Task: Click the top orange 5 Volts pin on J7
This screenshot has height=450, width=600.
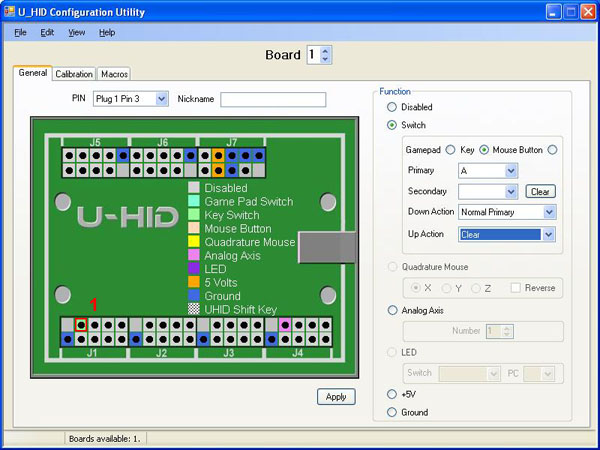Action: [x=218, y=156]
